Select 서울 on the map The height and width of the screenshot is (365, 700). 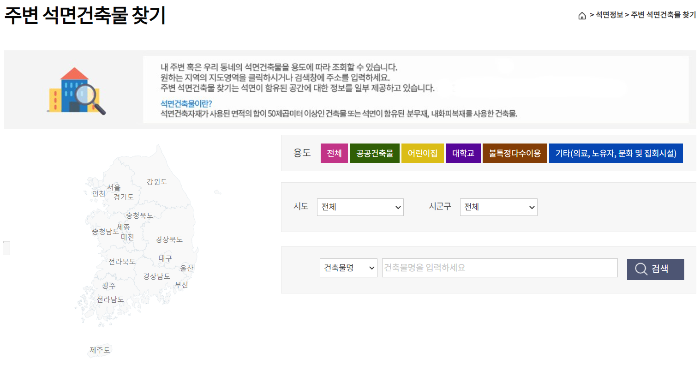pos(114,187)
